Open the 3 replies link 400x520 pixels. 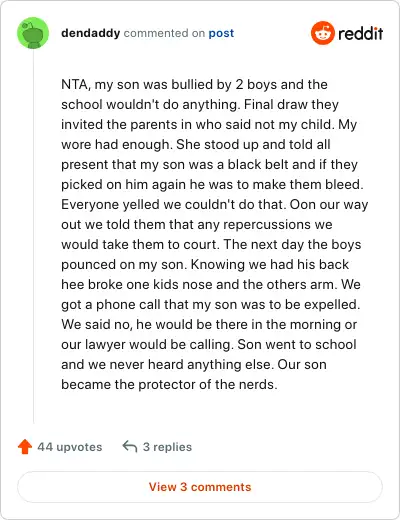(167, 447)
